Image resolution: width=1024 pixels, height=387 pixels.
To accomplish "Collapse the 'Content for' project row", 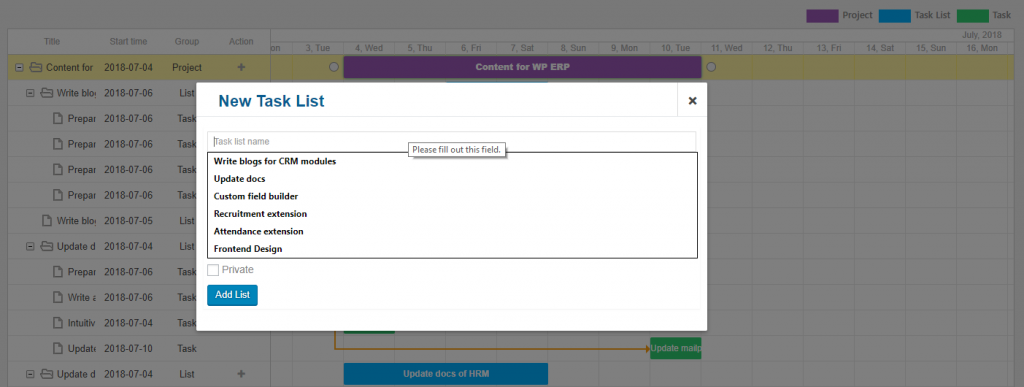I will tap(20, 67).
